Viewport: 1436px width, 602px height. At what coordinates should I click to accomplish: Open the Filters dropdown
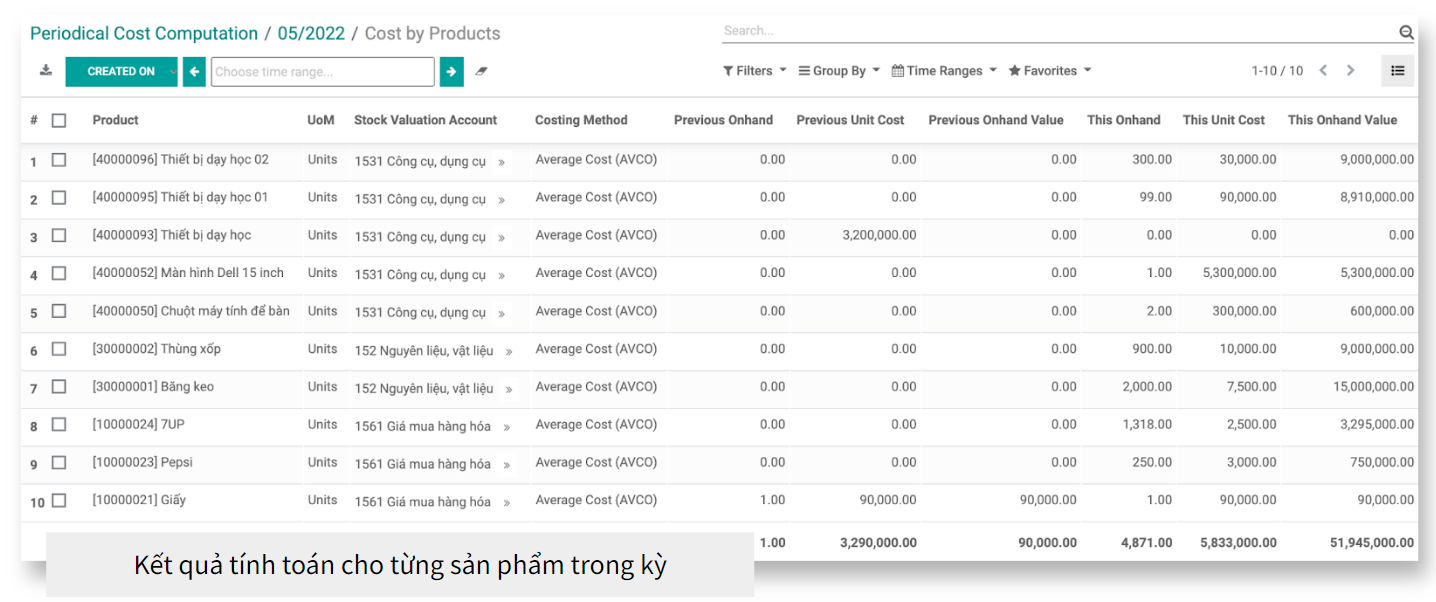[x=754, y=71]
